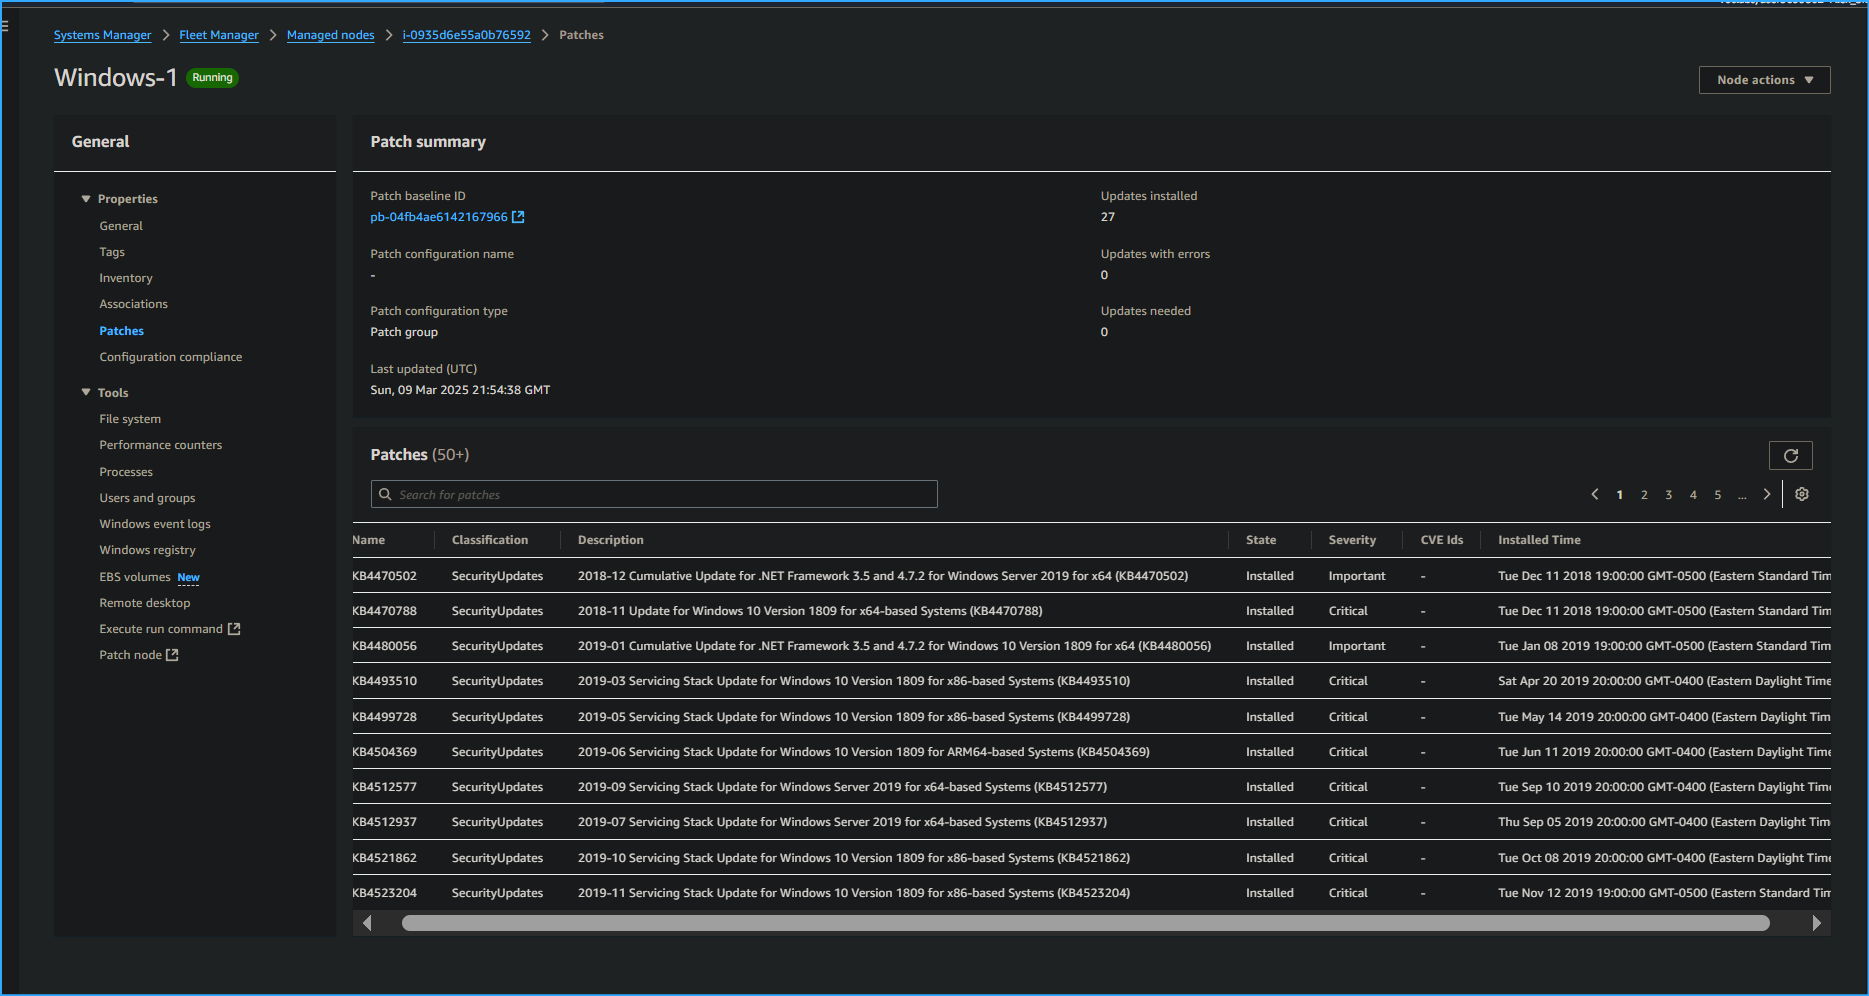Image resolution: width=1869 pixels, height=996 pixels.
Task: Click the next page chevron
Action: pyautogui.click(x=1766, y=494)
